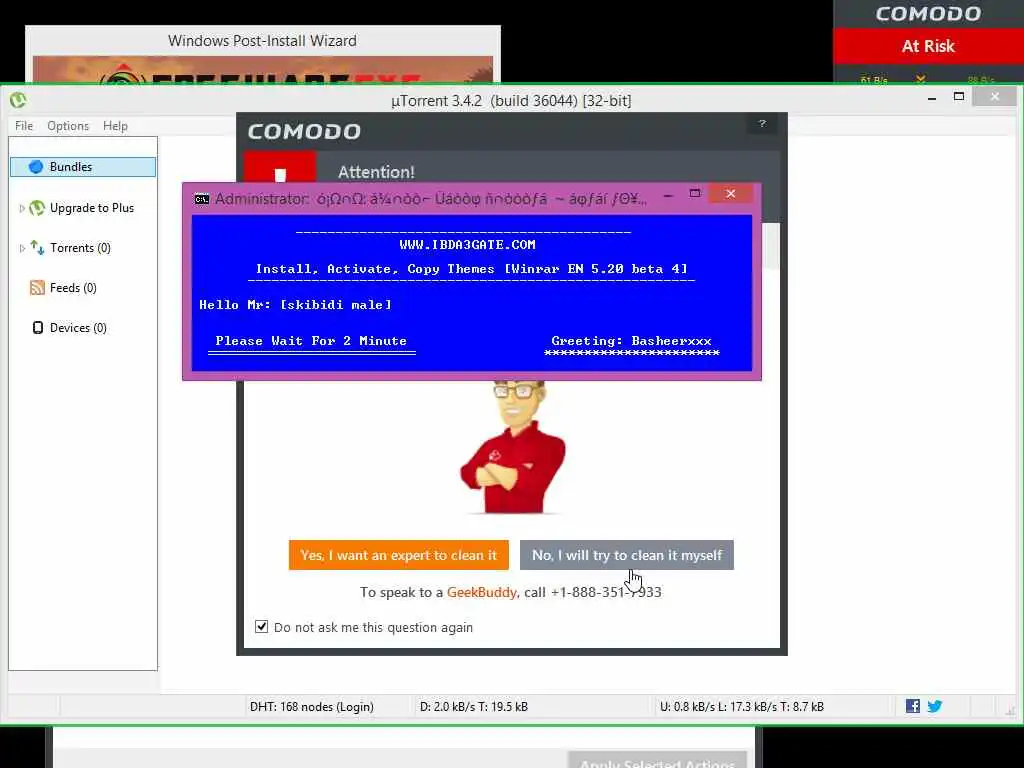Select 'Upgrade to Plus' label in sidebar
Image resolution: width=1024 pixels, height=768 pixels.
[91, 208]
